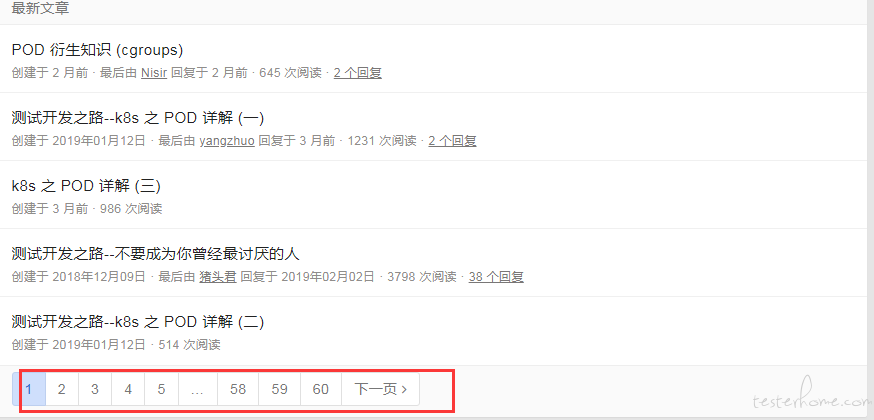Go to page 5
Viewport: 874px width, 420px height.
(x=162, y=389)
